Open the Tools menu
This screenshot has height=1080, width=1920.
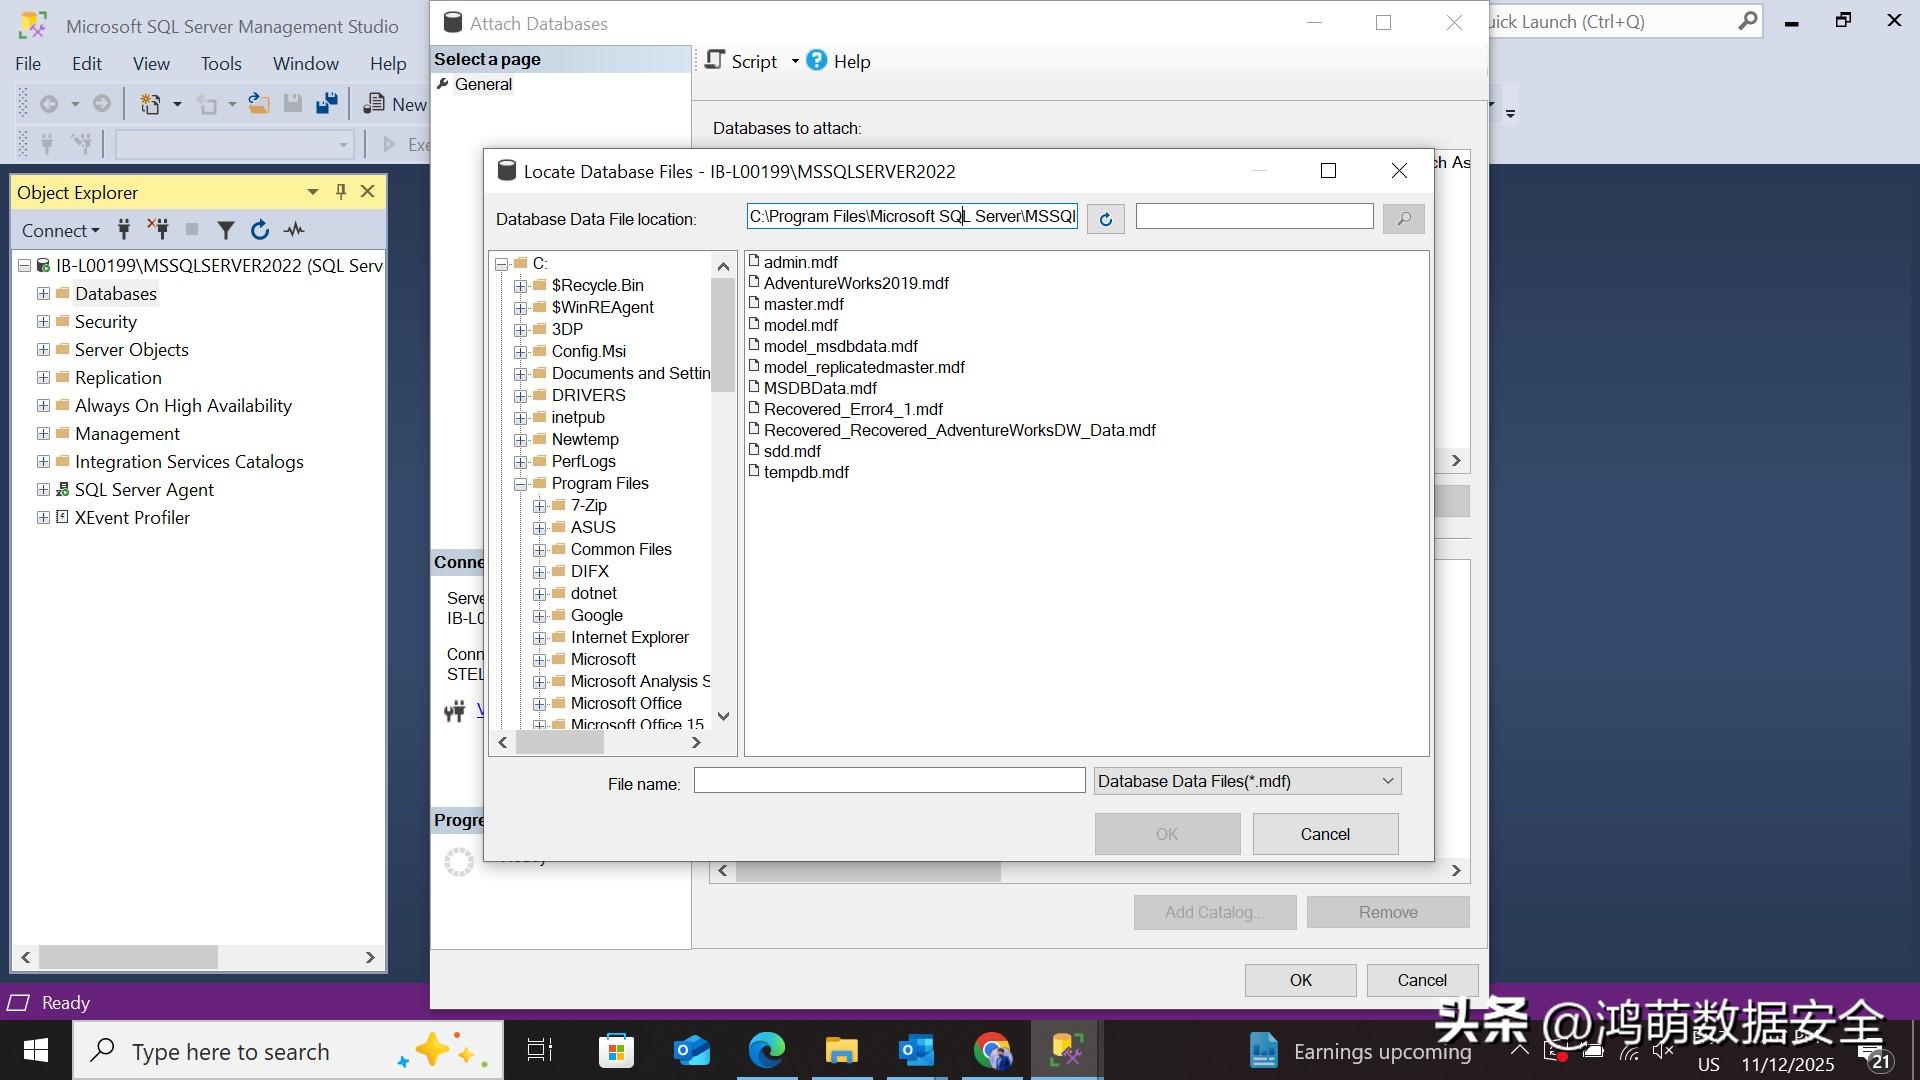[x=220, y=64]
